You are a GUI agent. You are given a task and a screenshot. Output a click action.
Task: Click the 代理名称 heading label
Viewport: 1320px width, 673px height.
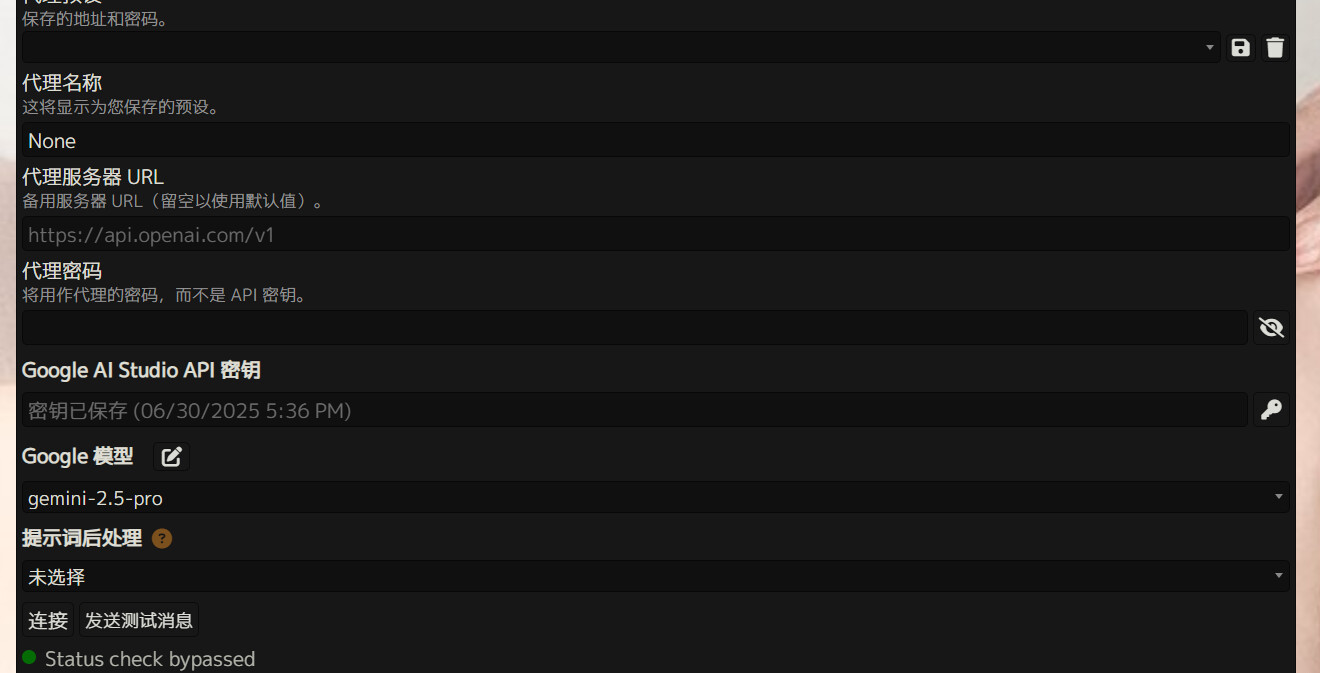(x=62, y=83)
